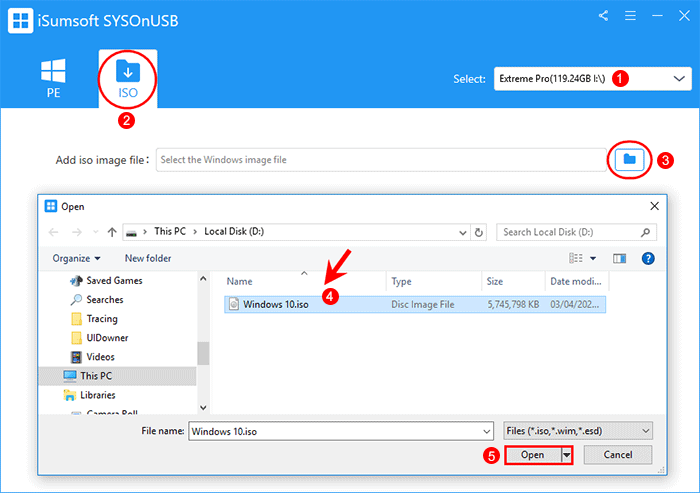Open the Organize menu
The width and height of the screenshot is (700, 493).
pyautogui.click(x=76, y=258)
